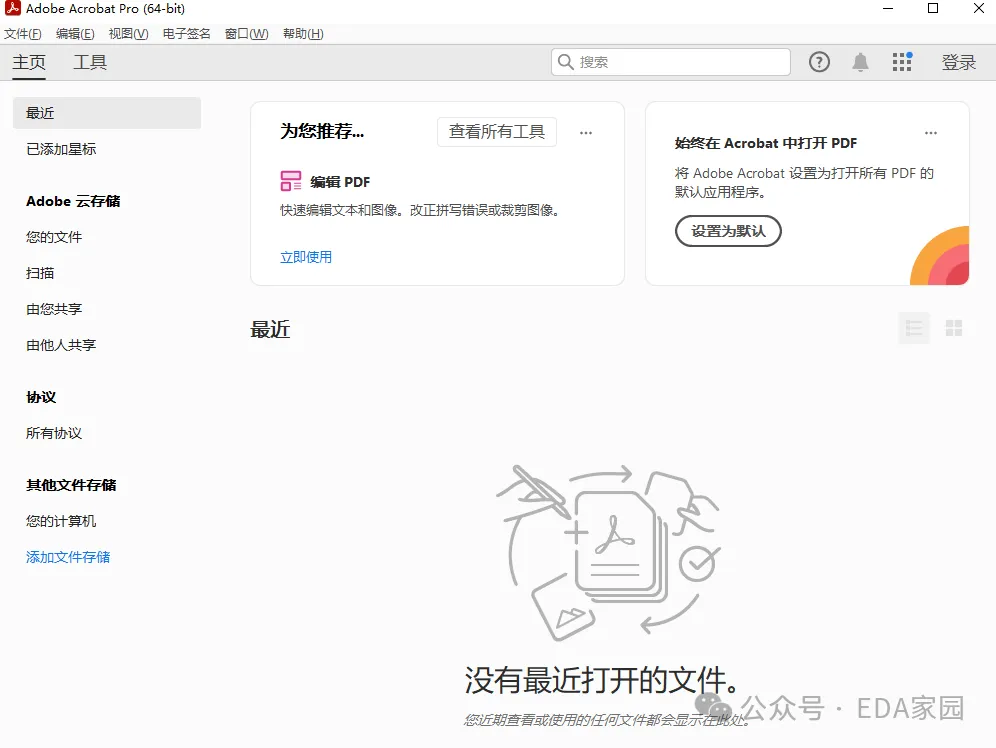Open 您的文件 in the sidebar
Image resolution: width=996 pixels, height=748 pixels.
click(54, 237)
